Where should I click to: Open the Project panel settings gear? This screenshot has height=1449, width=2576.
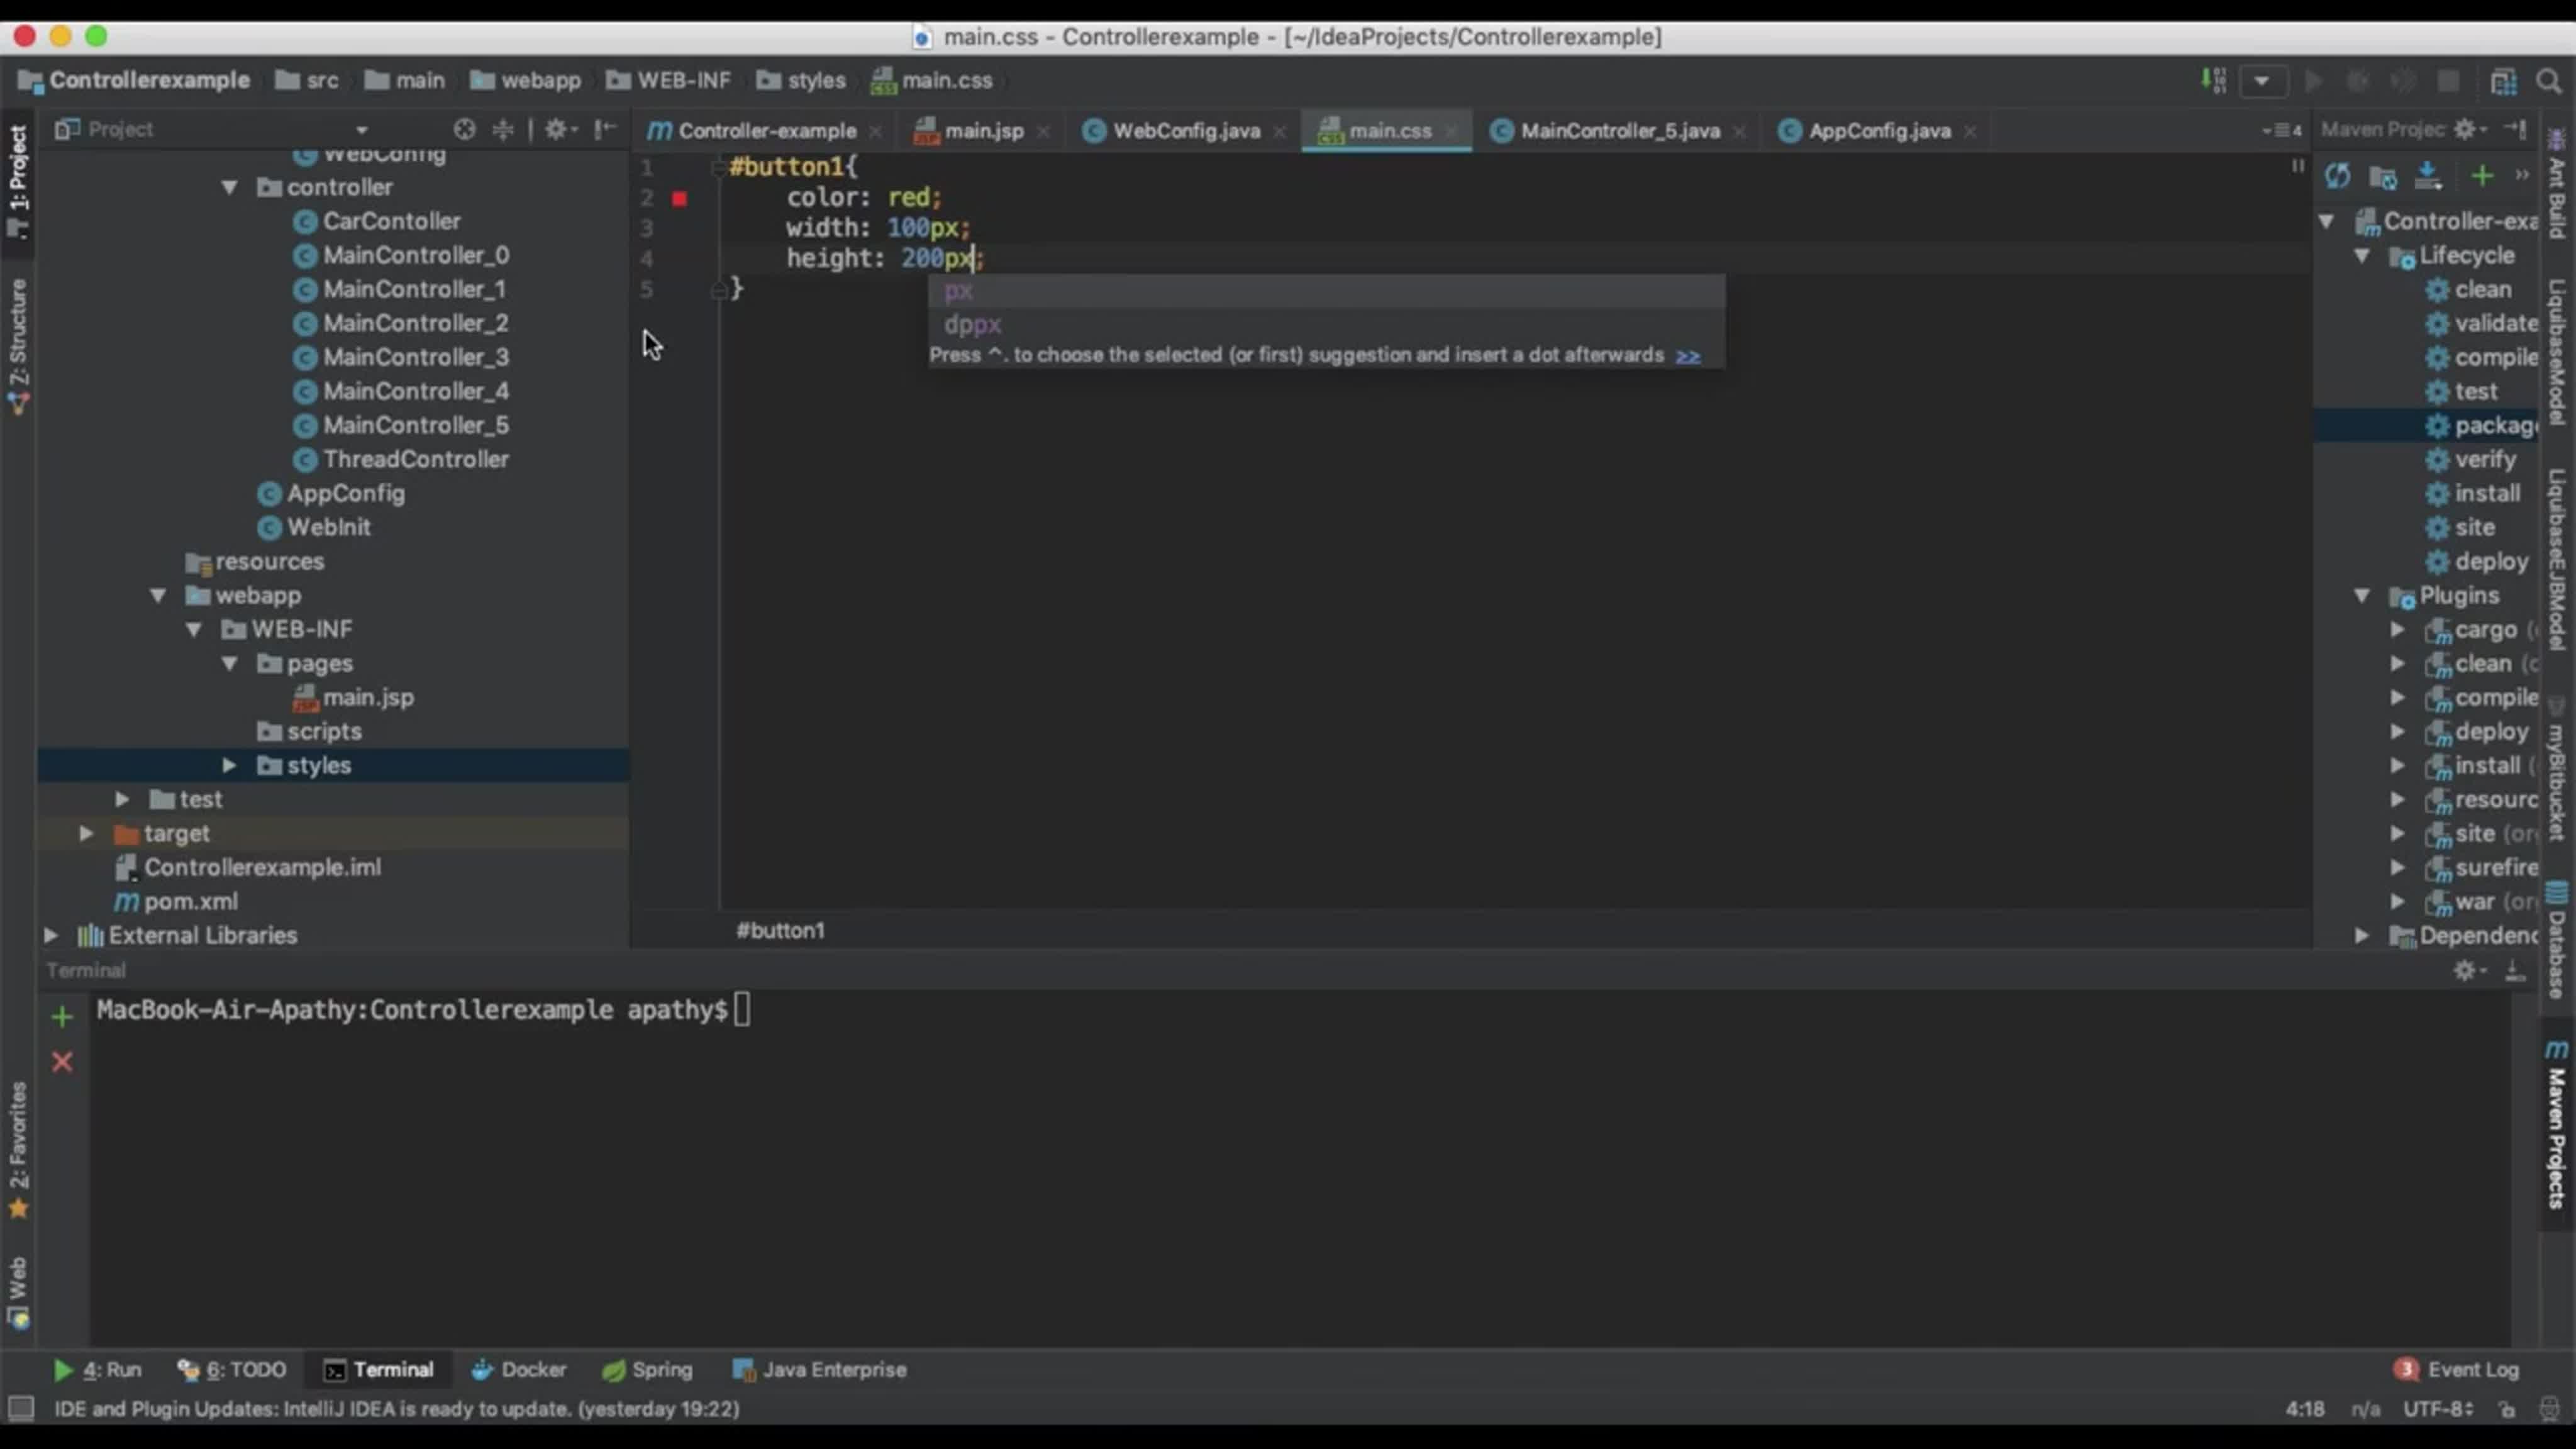click(x=556, y=129)
